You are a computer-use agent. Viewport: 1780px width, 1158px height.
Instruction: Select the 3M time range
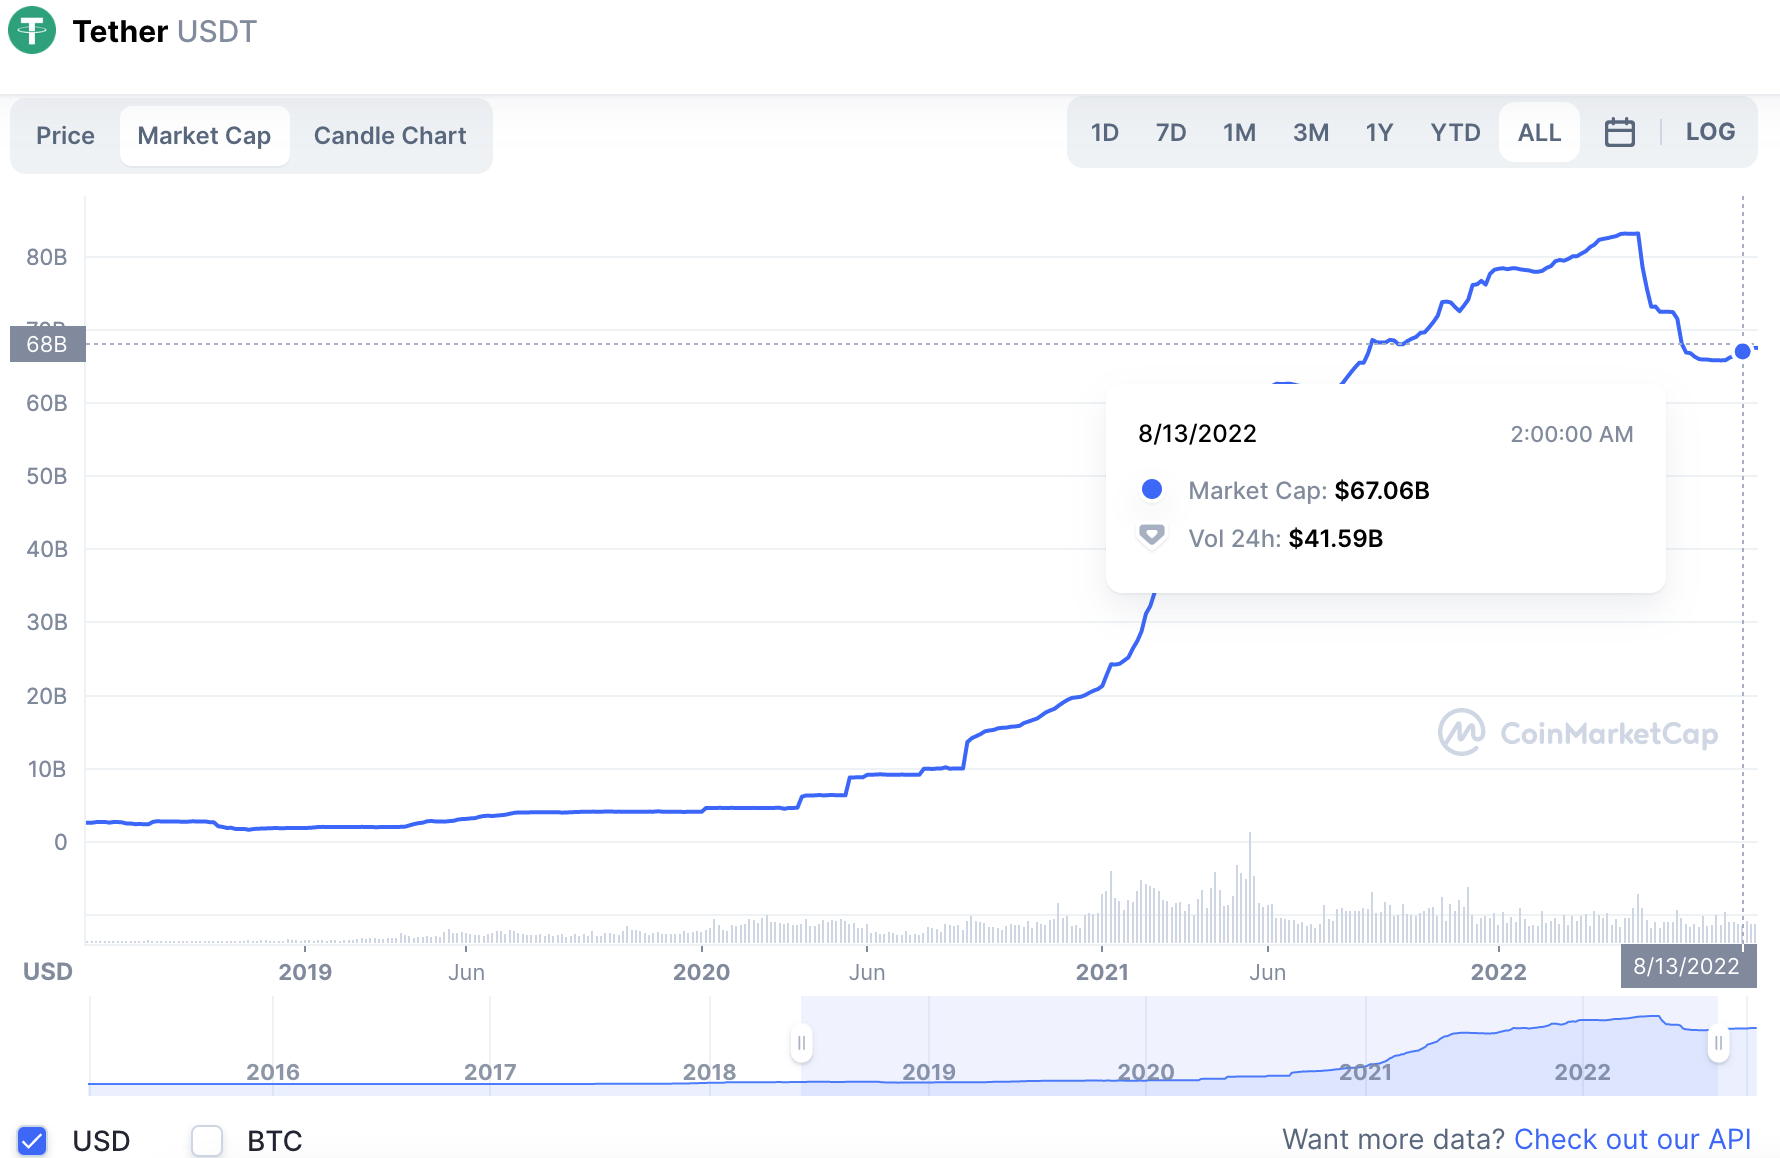click(x=1311, y=131)
